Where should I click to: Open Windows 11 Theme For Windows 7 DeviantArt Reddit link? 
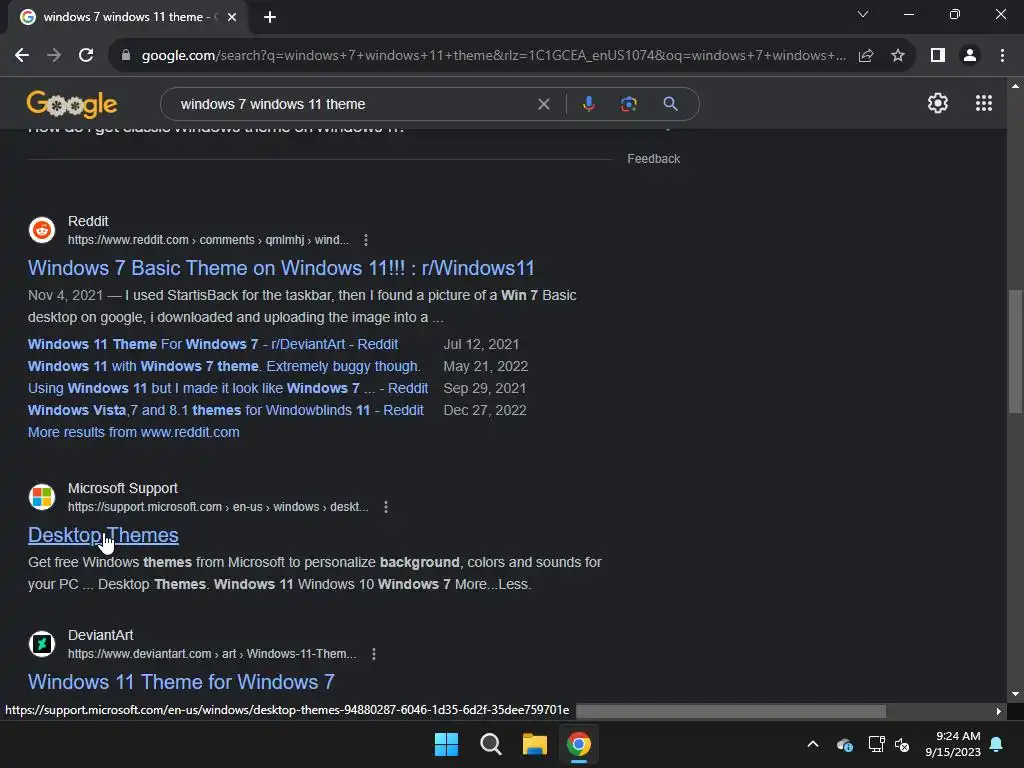pos(213,344)
